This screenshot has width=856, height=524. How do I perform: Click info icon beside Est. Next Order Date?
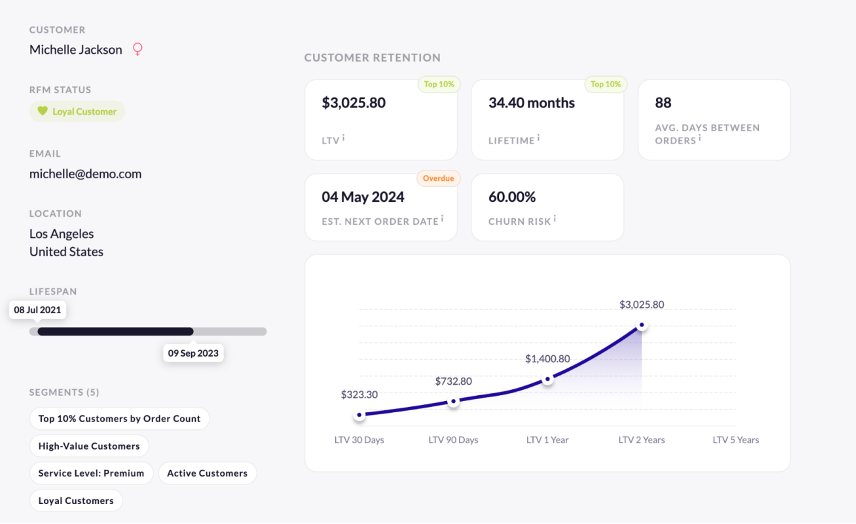click(x=442, y=218)
